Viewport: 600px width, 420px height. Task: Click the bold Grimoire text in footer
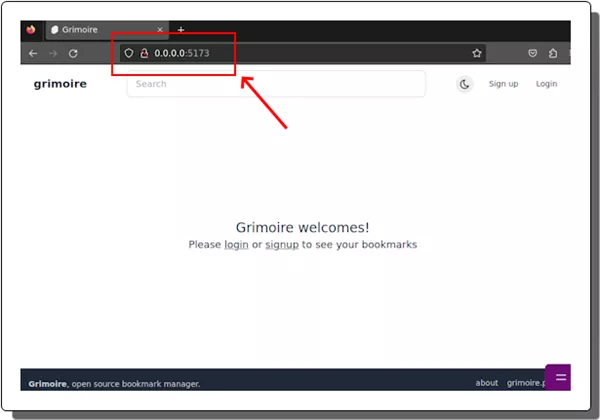pos(47,384)
